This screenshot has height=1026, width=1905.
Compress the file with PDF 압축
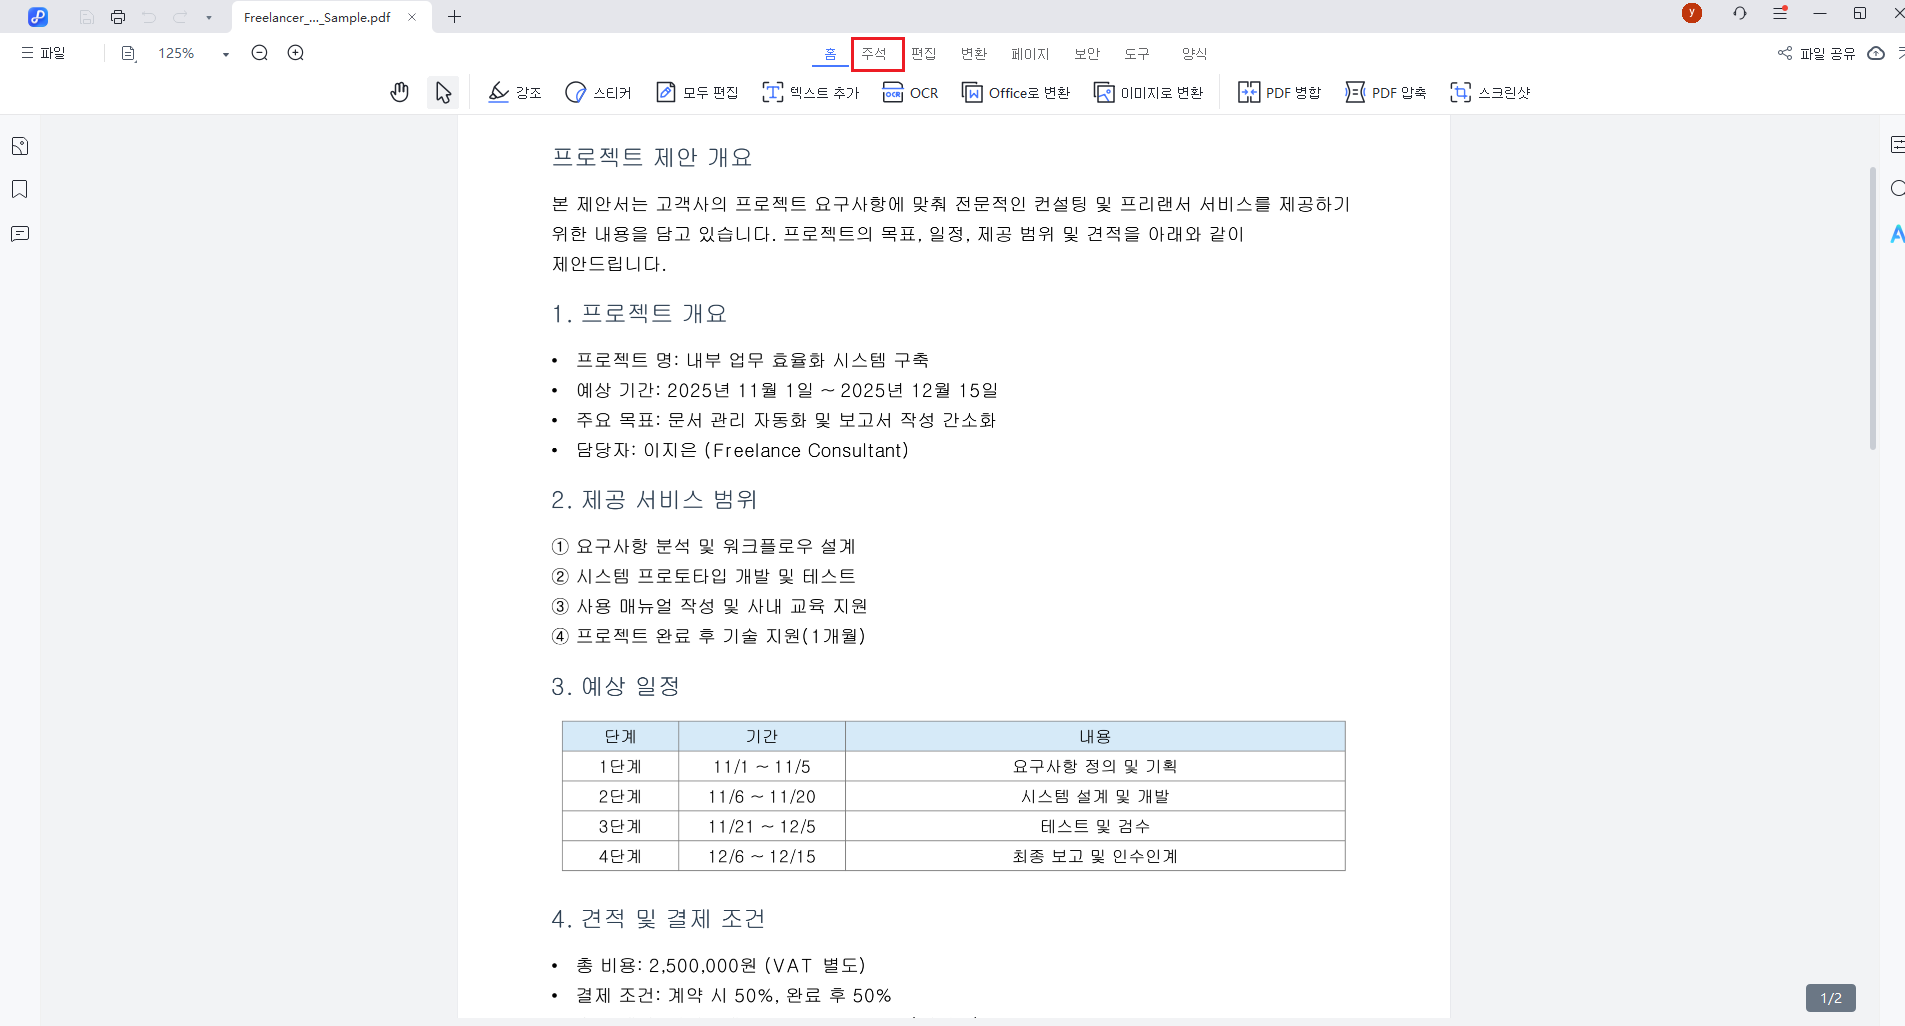[x=1386, y=92]
